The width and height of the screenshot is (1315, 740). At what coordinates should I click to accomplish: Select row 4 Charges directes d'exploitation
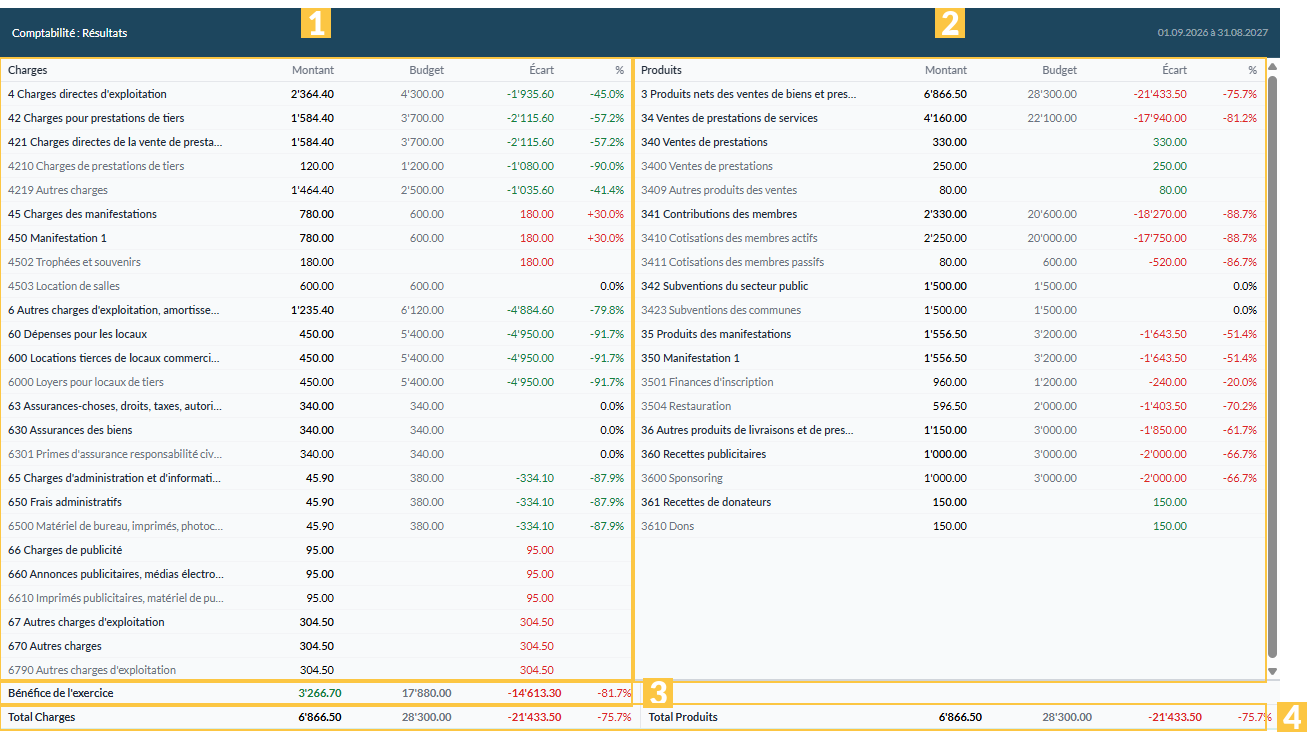pyautogui.click(x=318, y=94)
